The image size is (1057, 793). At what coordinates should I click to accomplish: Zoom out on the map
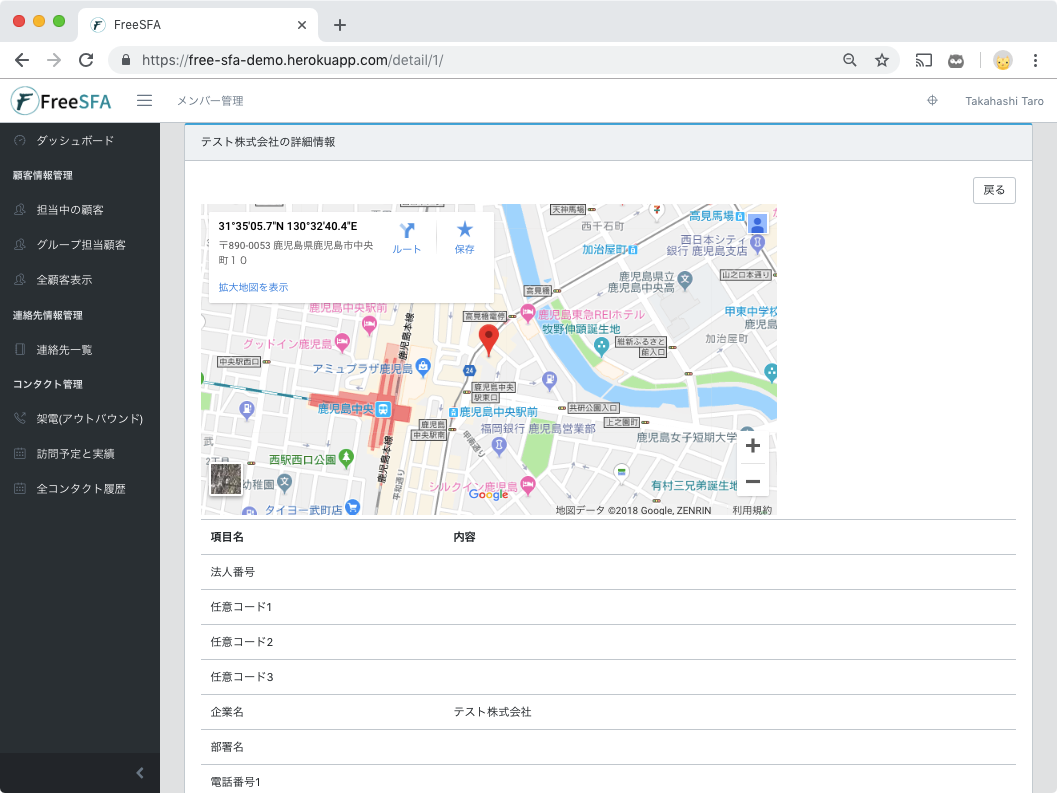753,482
